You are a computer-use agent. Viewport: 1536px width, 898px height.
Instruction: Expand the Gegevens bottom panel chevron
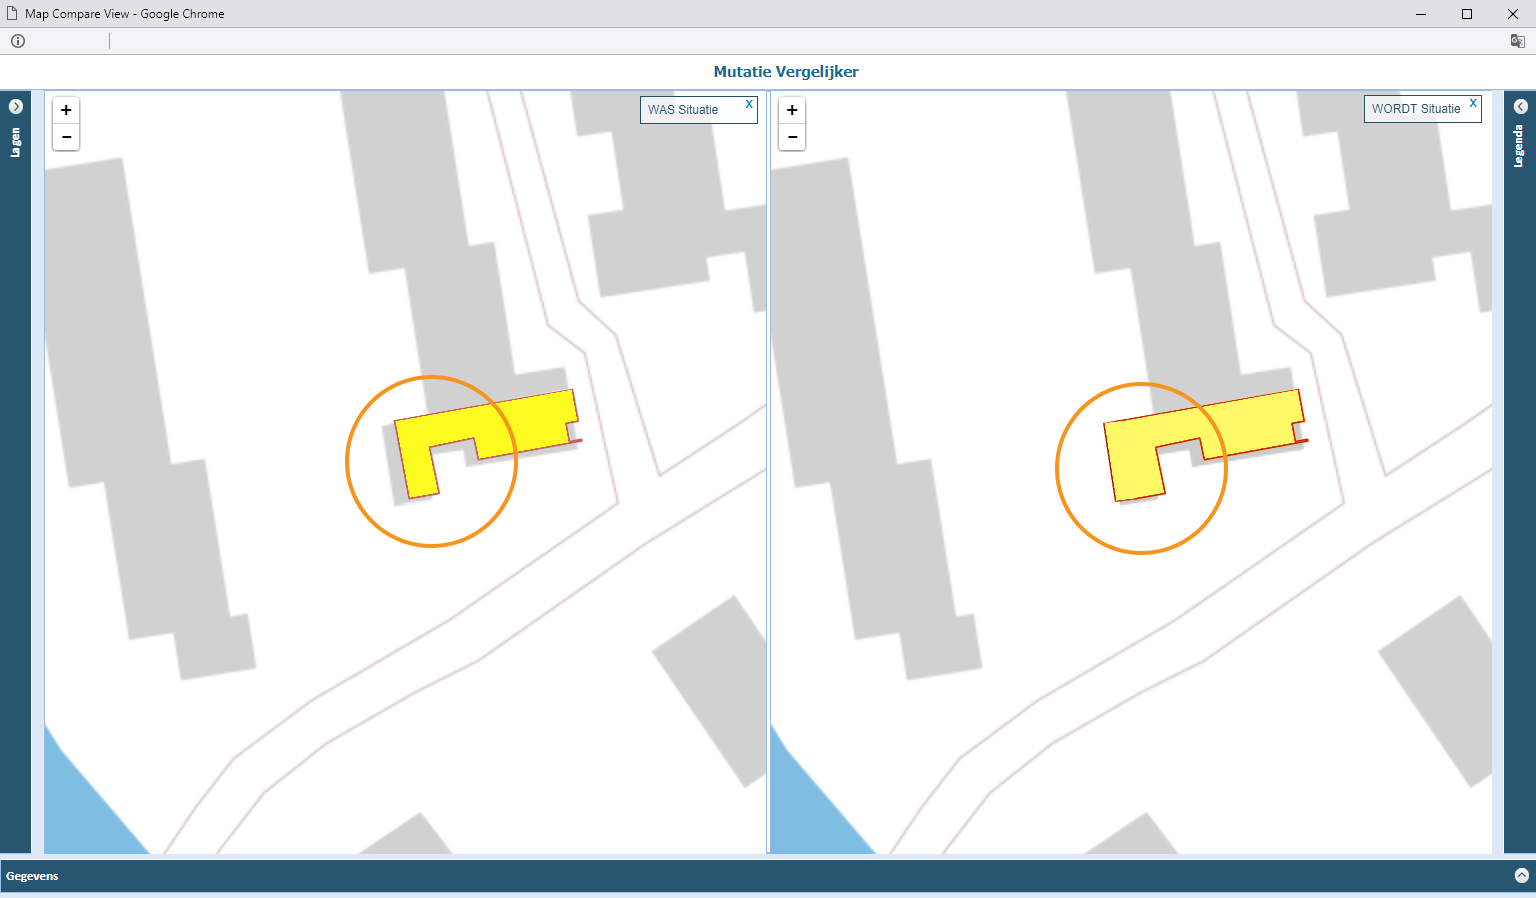1521,875
